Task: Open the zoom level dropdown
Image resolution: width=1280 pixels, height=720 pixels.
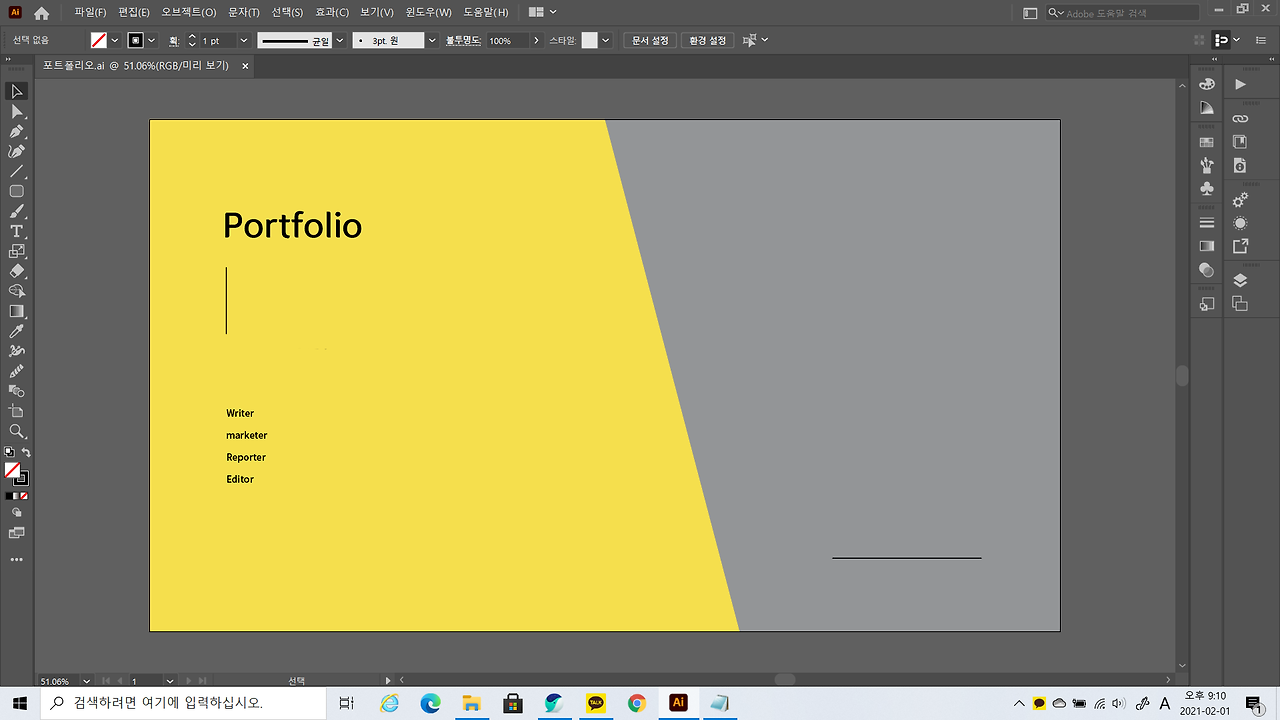Action: point(86,681)
